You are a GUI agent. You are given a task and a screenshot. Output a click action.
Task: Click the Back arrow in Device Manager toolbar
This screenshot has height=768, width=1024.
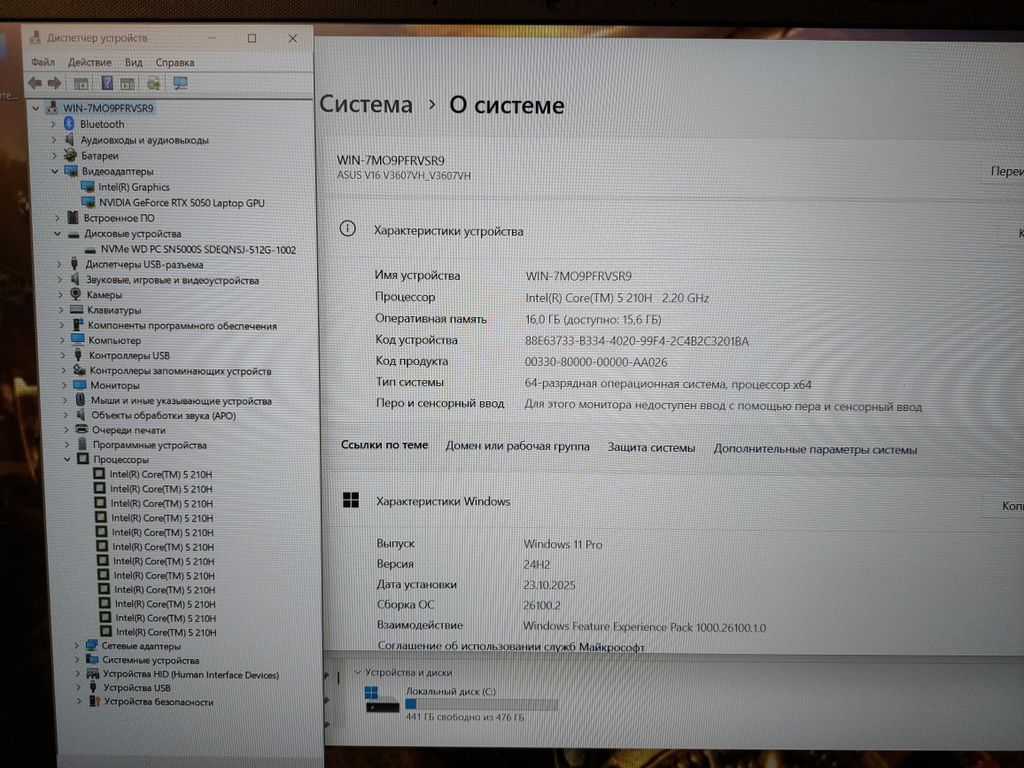[x=35, y=83]
